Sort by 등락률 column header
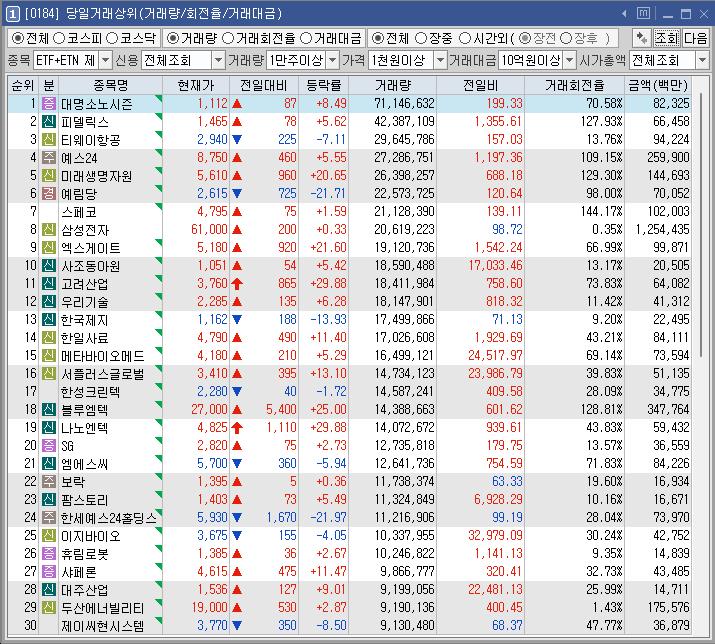 (323, 85)
